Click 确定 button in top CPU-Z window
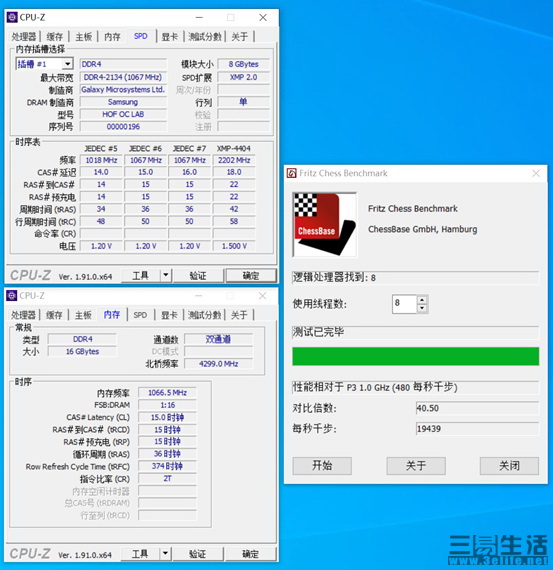The image size is (553, 570). [251, 276]
